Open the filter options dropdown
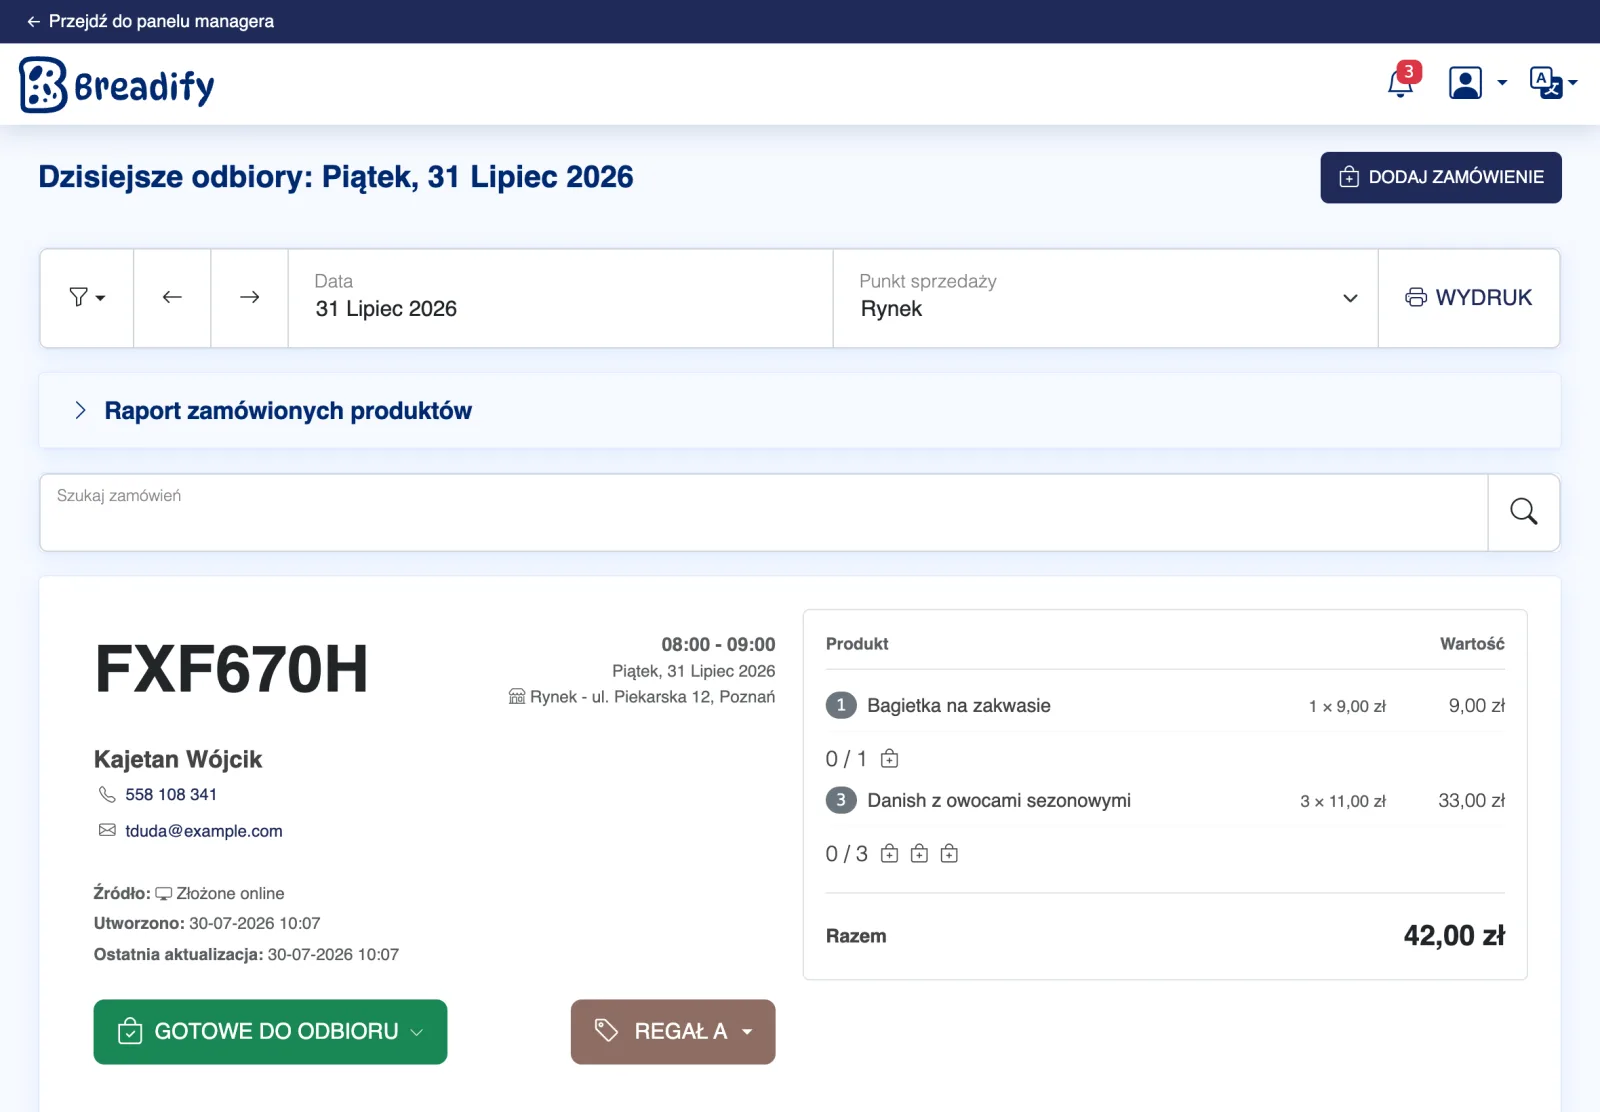The image size is (1600, 1112). point(87,298)
